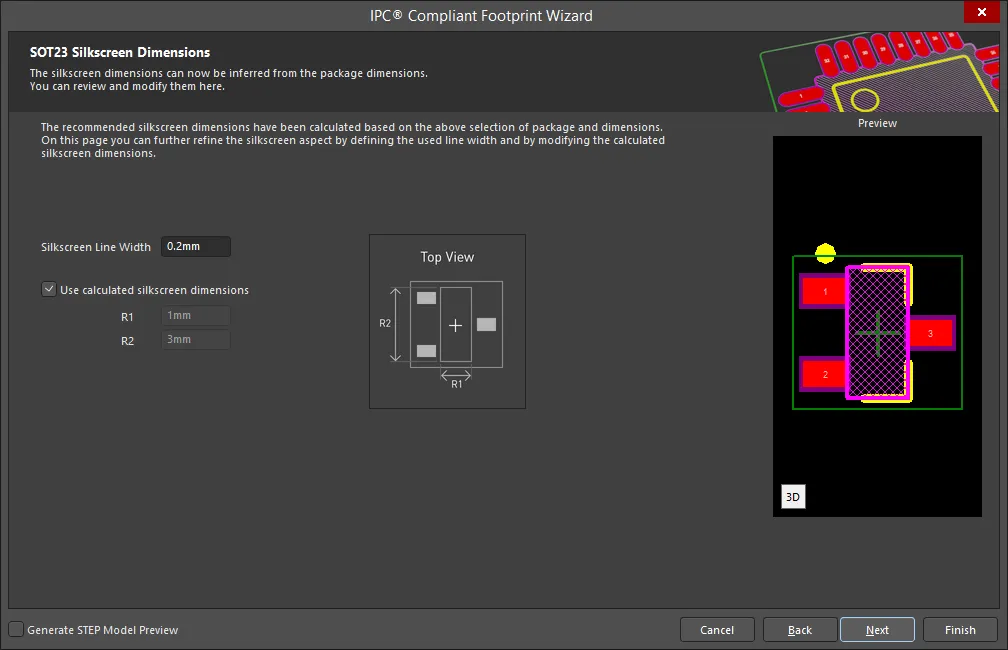
Task: Click the R1 dimension field
Action: [195, 316]
